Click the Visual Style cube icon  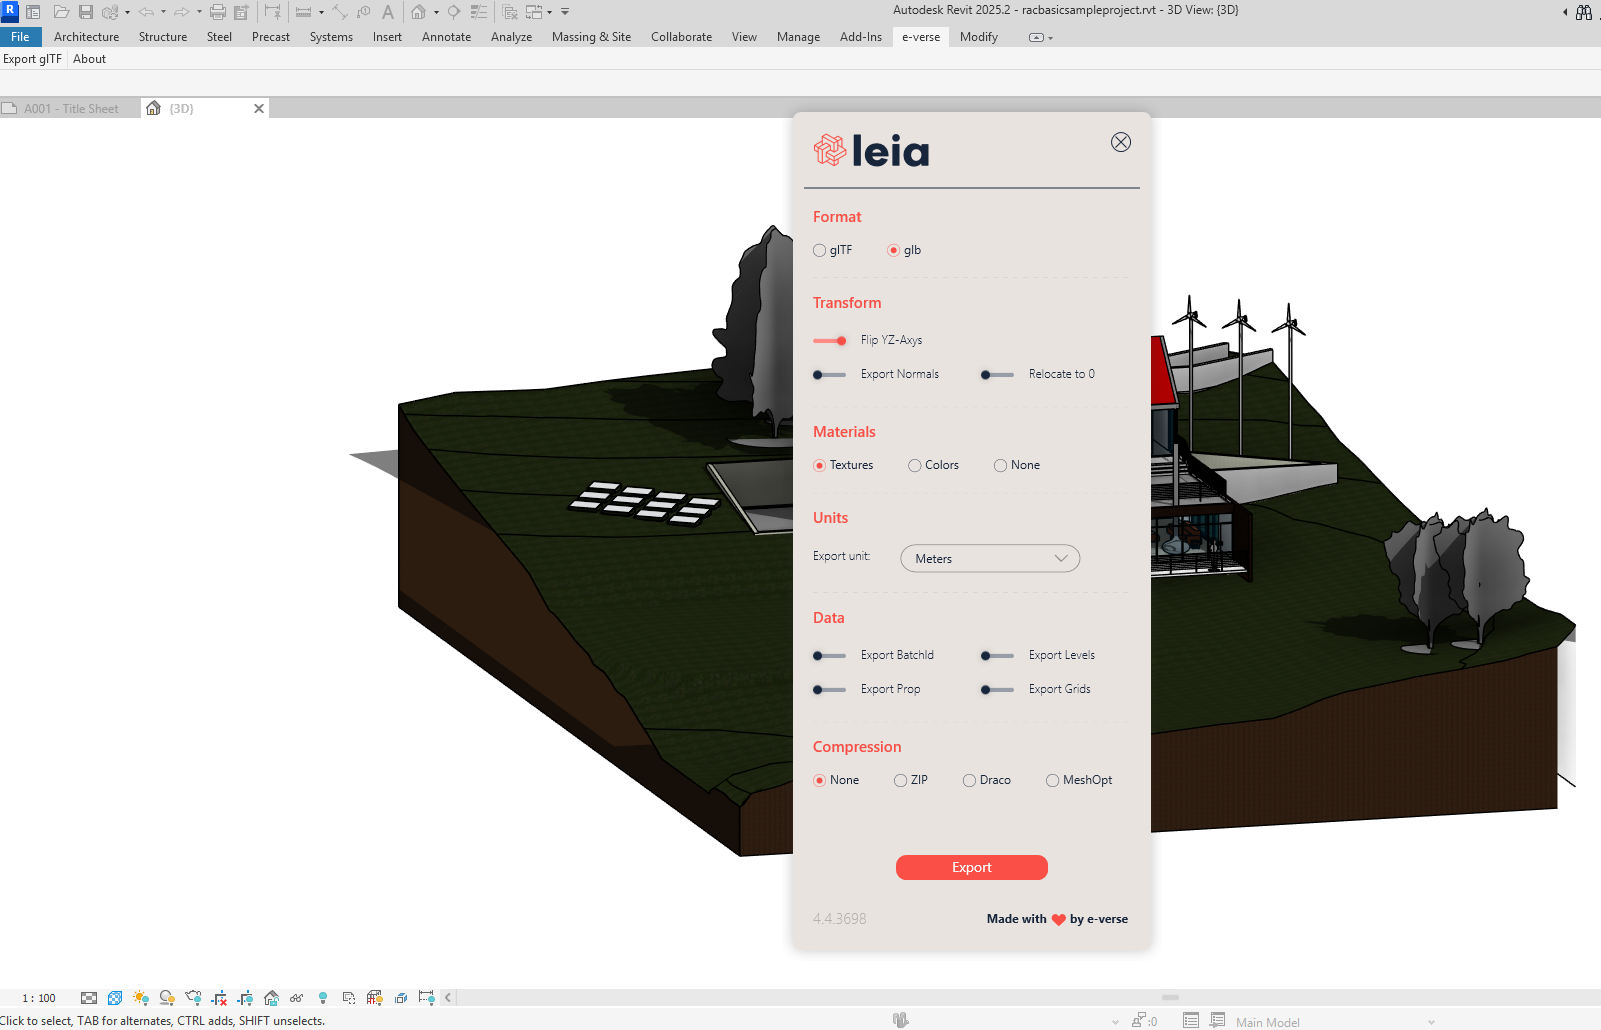click(x=115, y=998)
